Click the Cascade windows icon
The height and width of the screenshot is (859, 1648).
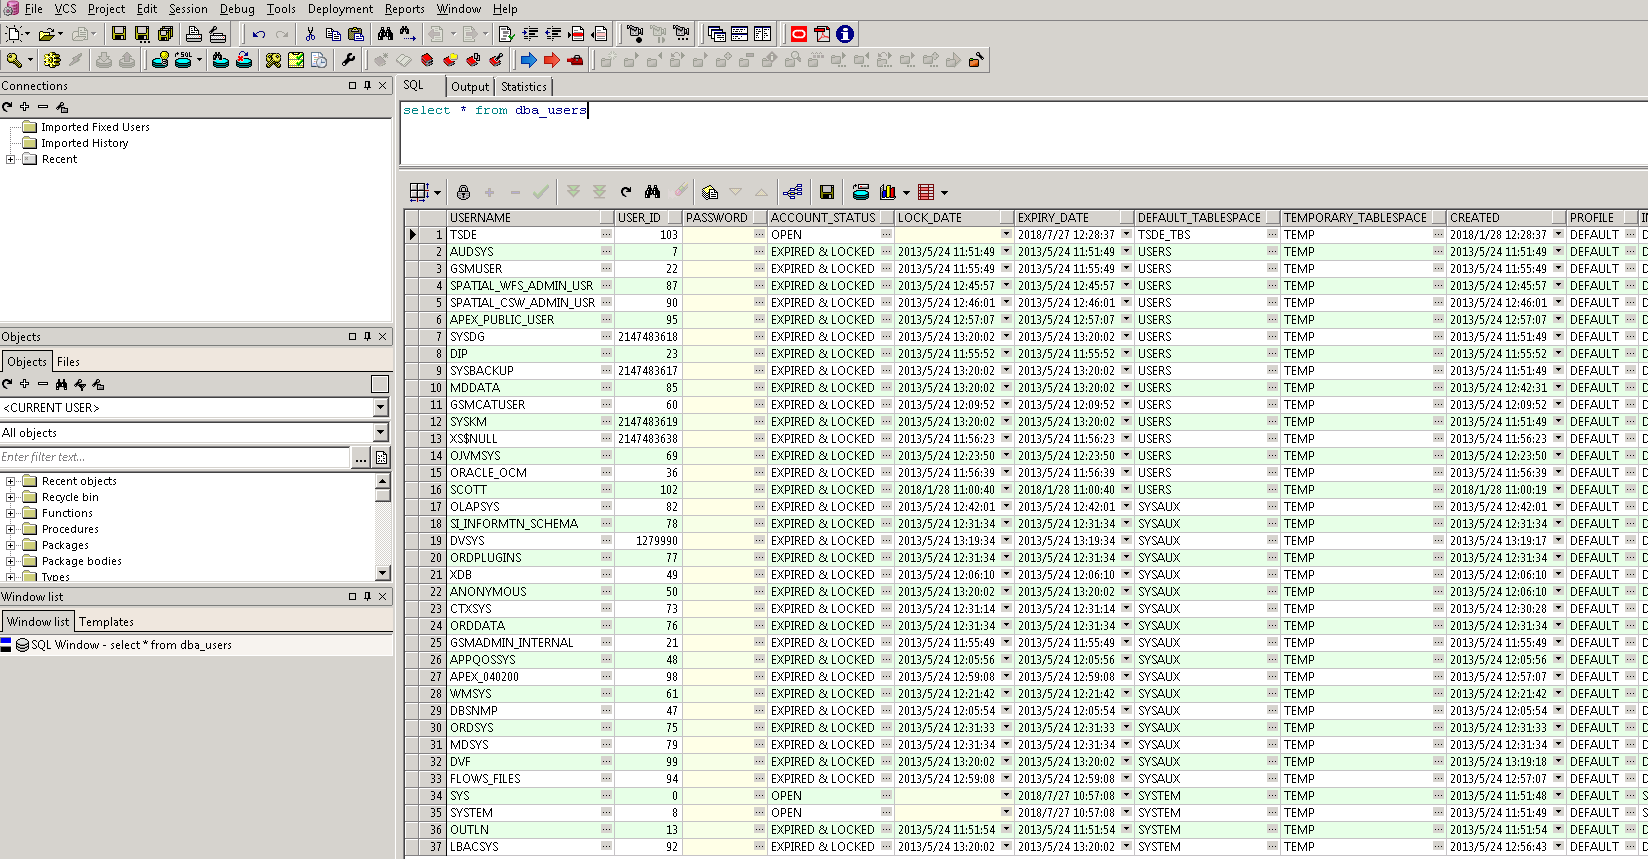click(716, 34)
